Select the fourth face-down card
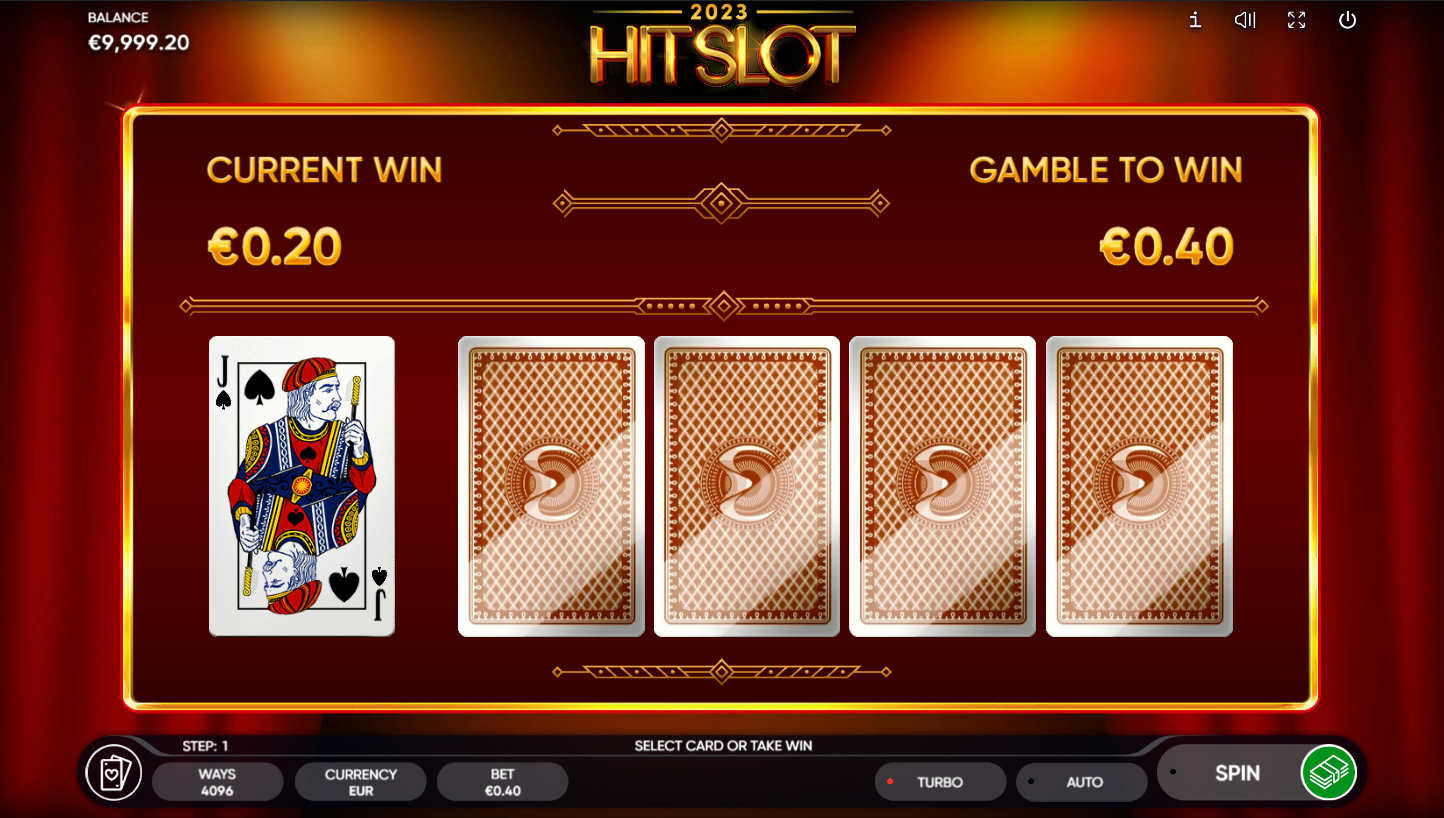 click(x=1139, y=486)
